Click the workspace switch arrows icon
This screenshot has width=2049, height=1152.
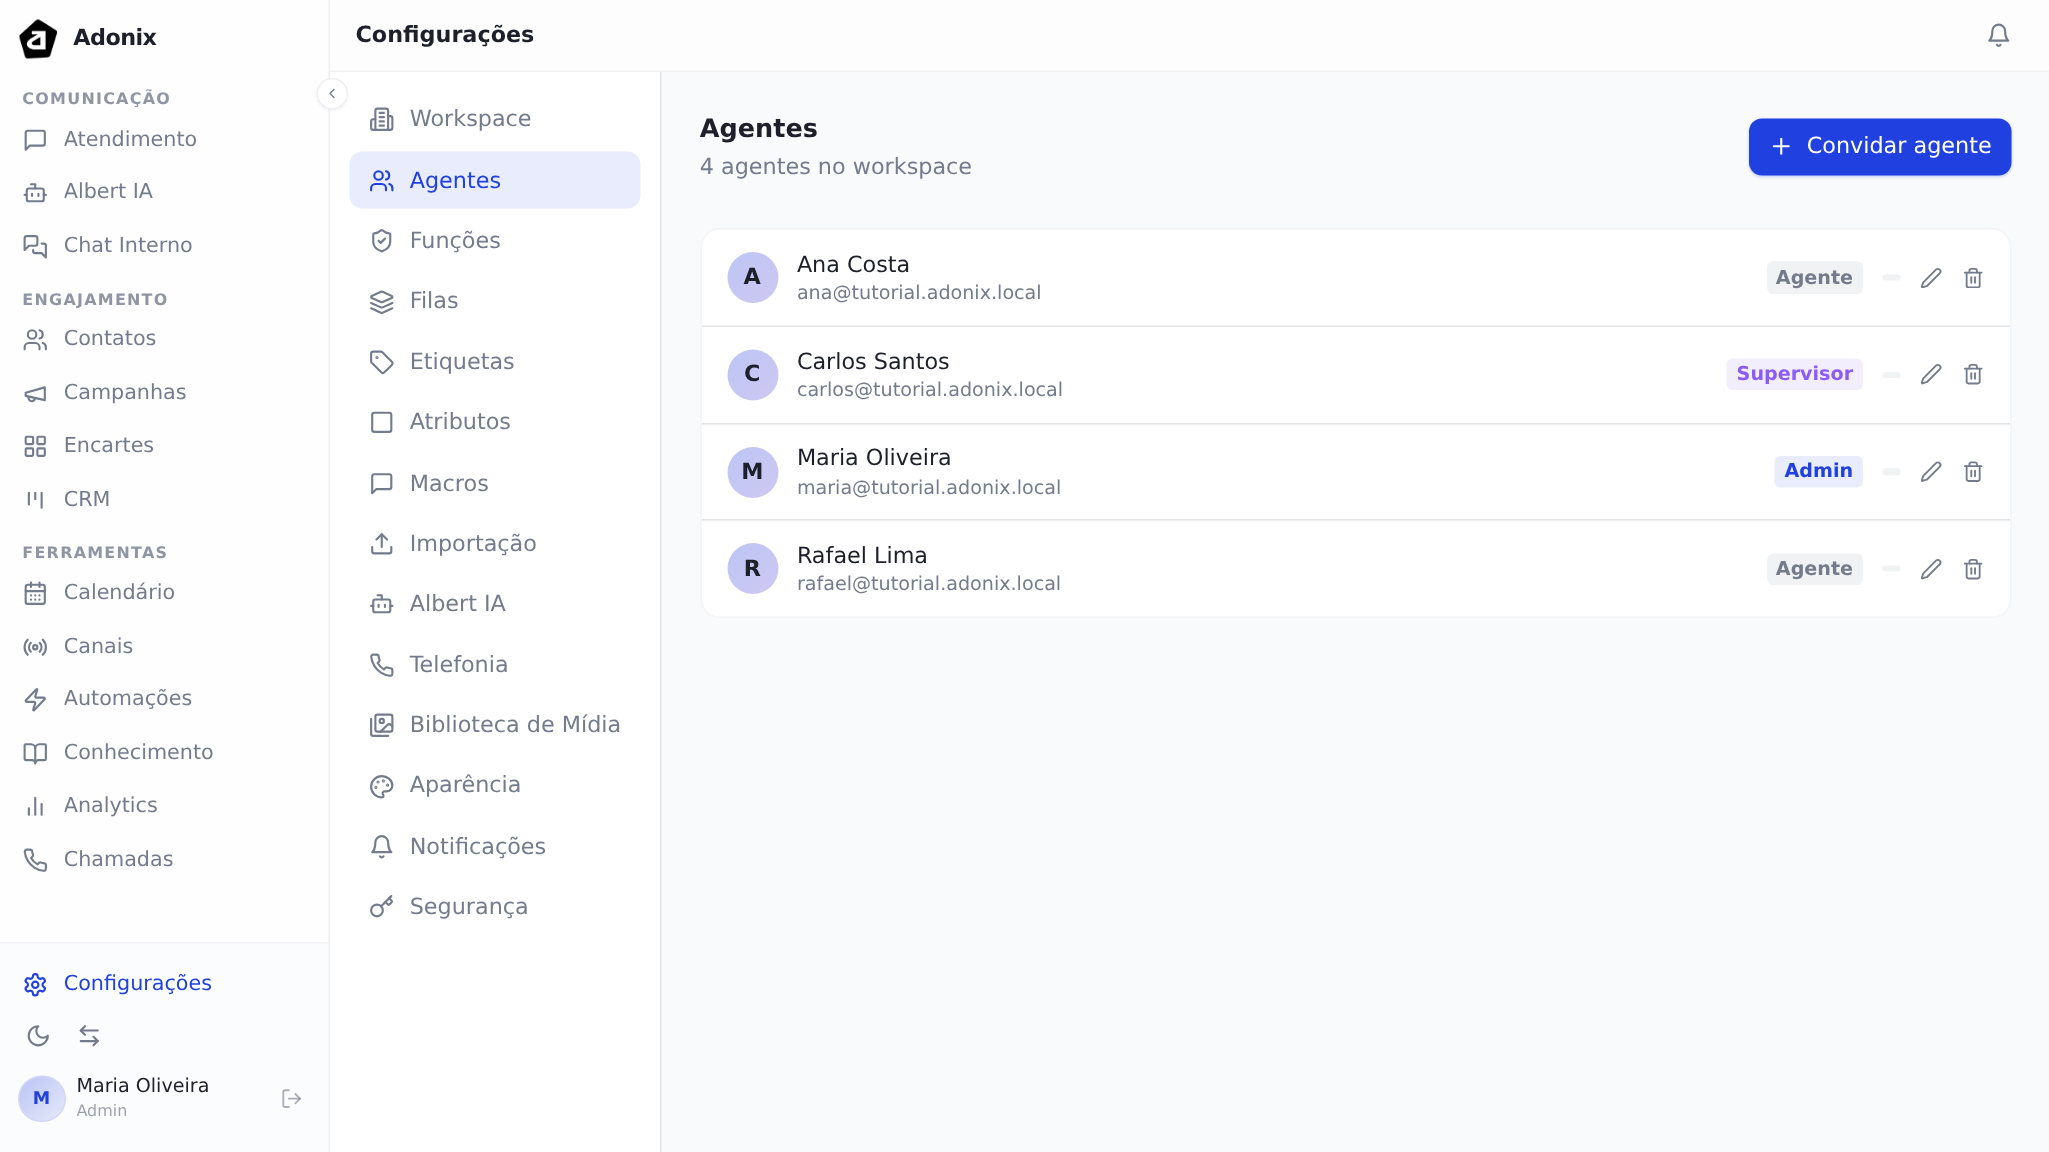(x=89, y=1035)
